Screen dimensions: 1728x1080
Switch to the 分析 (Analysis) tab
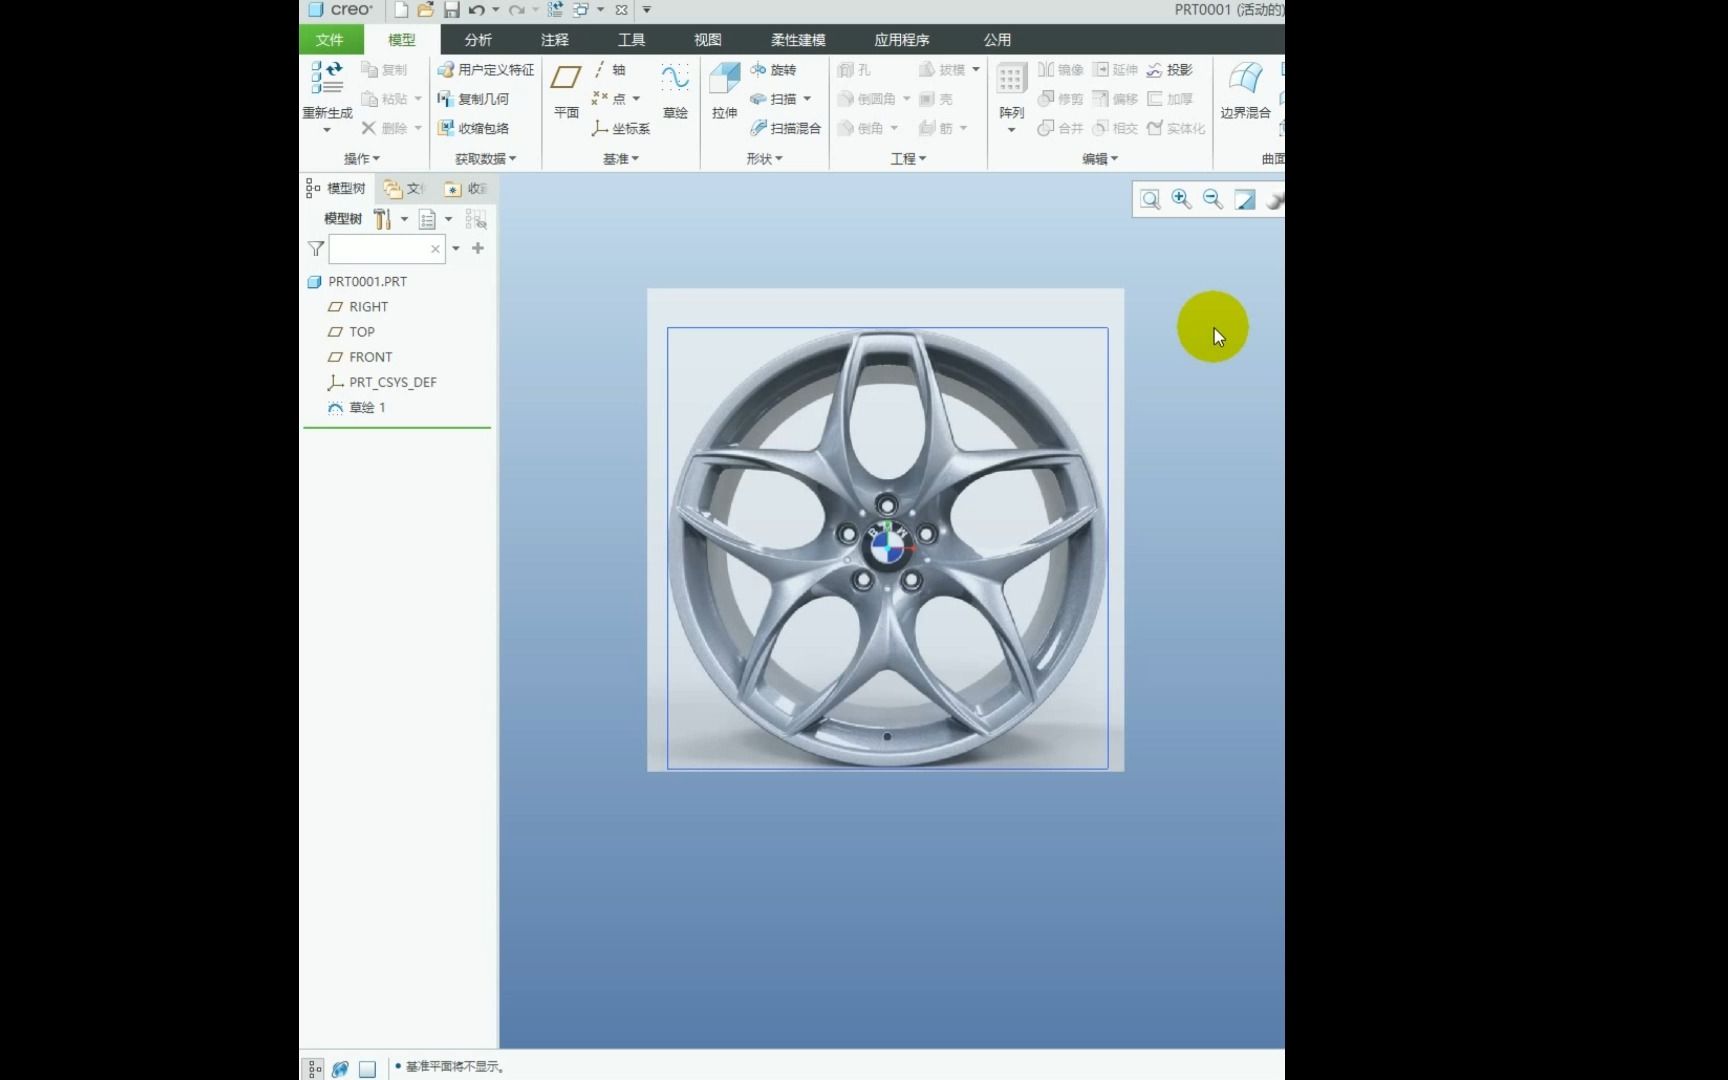478,40
